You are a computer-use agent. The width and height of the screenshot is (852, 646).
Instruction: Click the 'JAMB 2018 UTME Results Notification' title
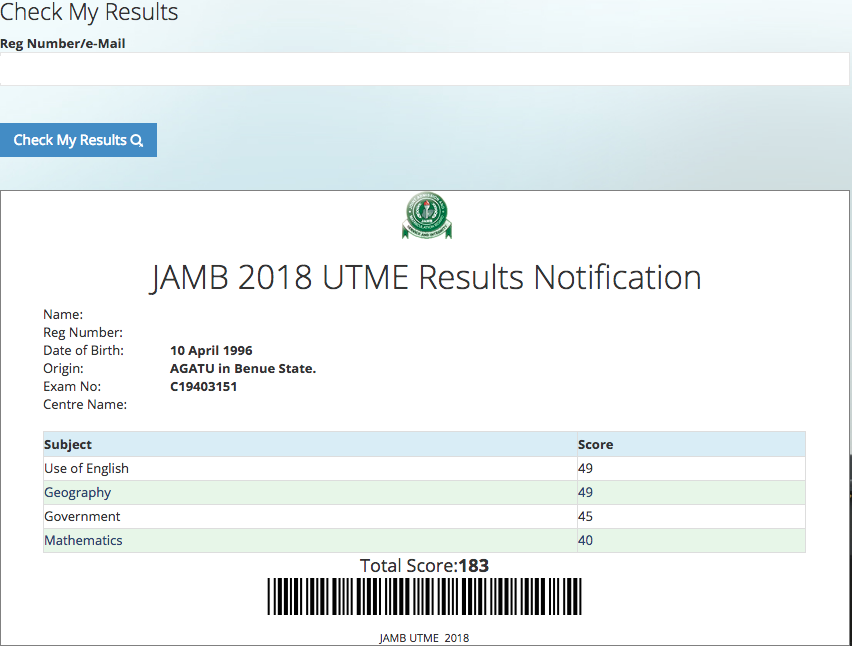coord(425,278)
